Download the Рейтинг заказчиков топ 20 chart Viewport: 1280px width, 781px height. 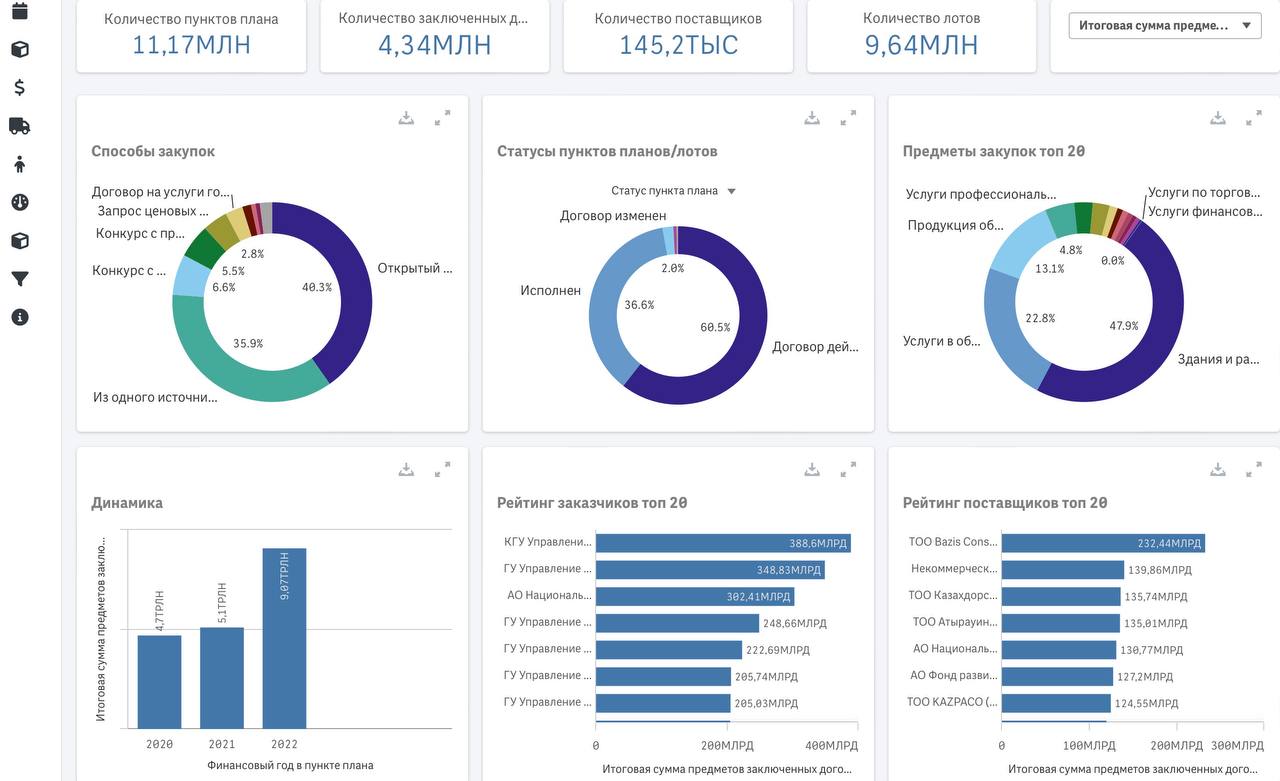coord(812,469)
